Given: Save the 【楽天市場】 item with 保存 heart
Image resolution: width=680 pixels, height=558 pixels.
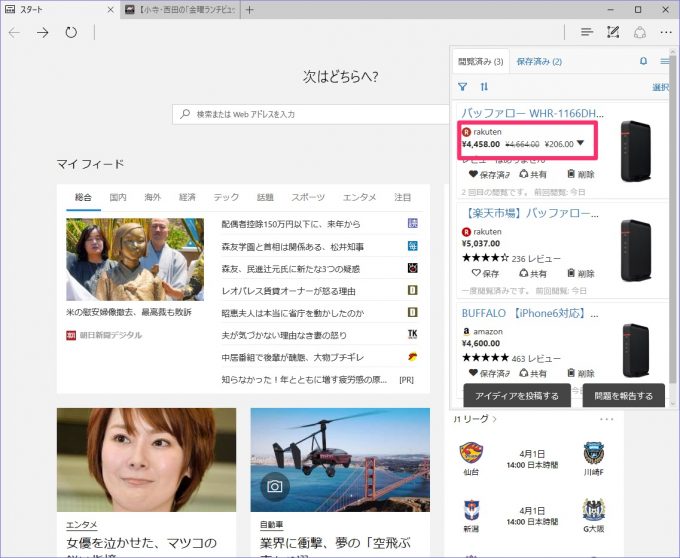Looking at the screenshot, I should point(485,274).
